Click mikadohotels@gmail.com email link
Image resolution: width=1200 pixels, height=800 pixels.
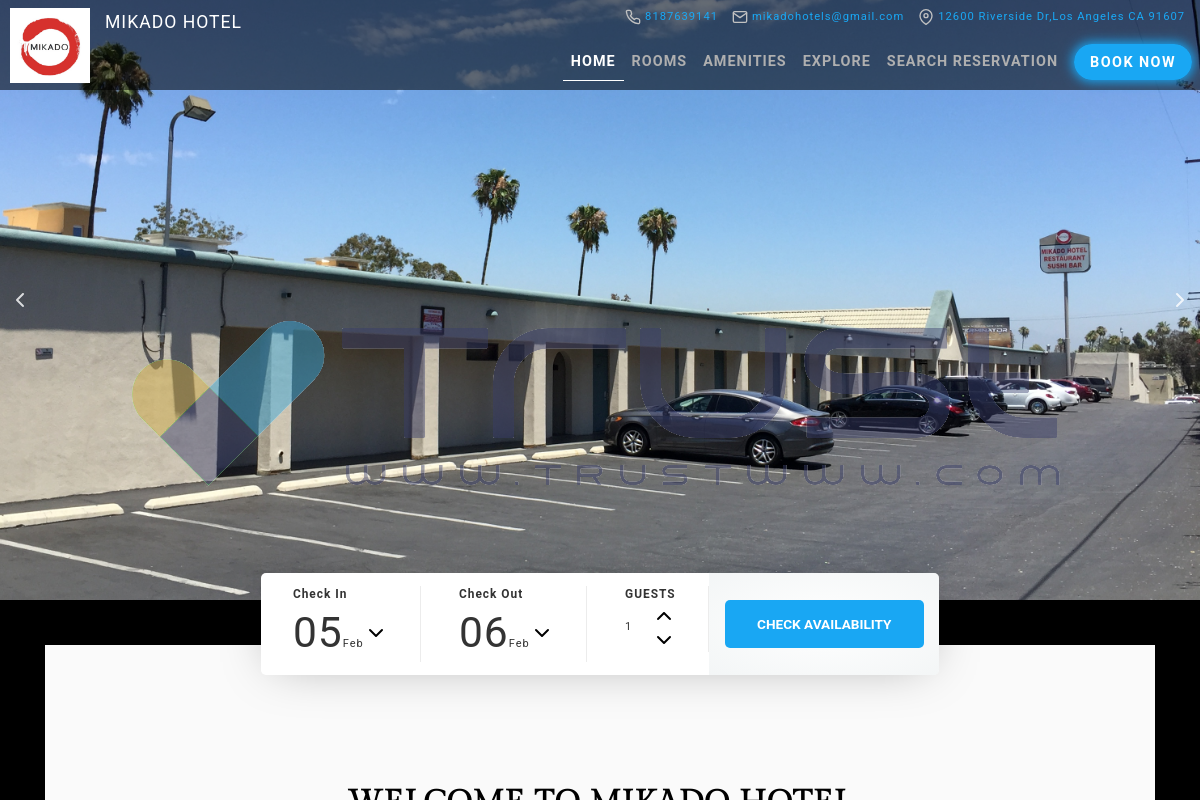pyautogui.click(x=828, y=17)
